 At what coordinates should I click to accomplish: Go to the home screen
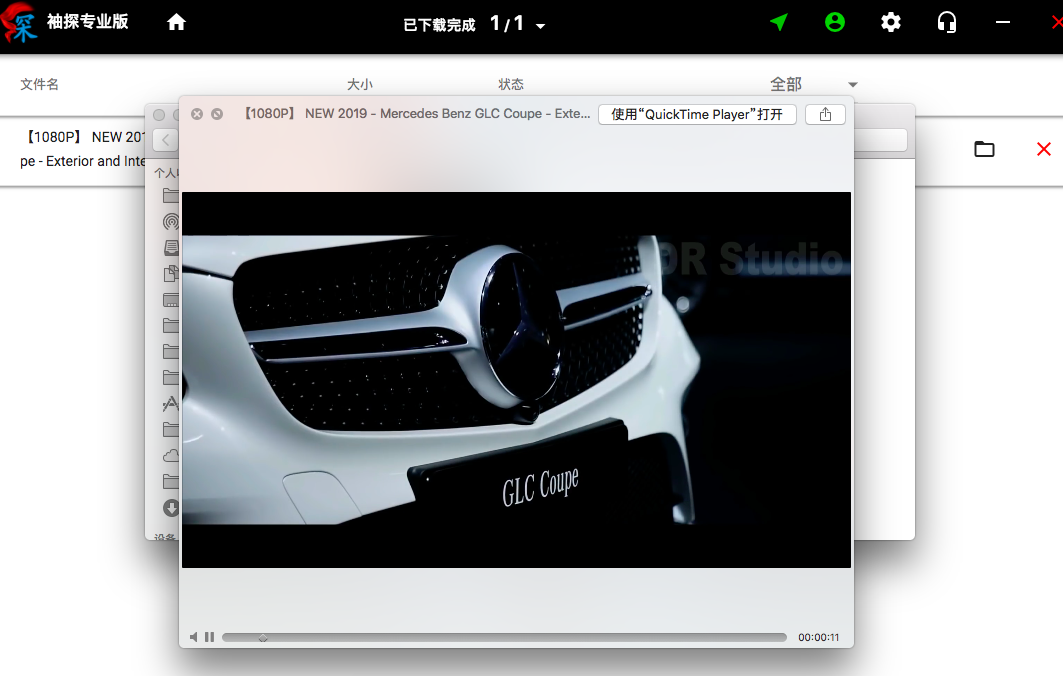pyautogui.click(x=176, y=22)
